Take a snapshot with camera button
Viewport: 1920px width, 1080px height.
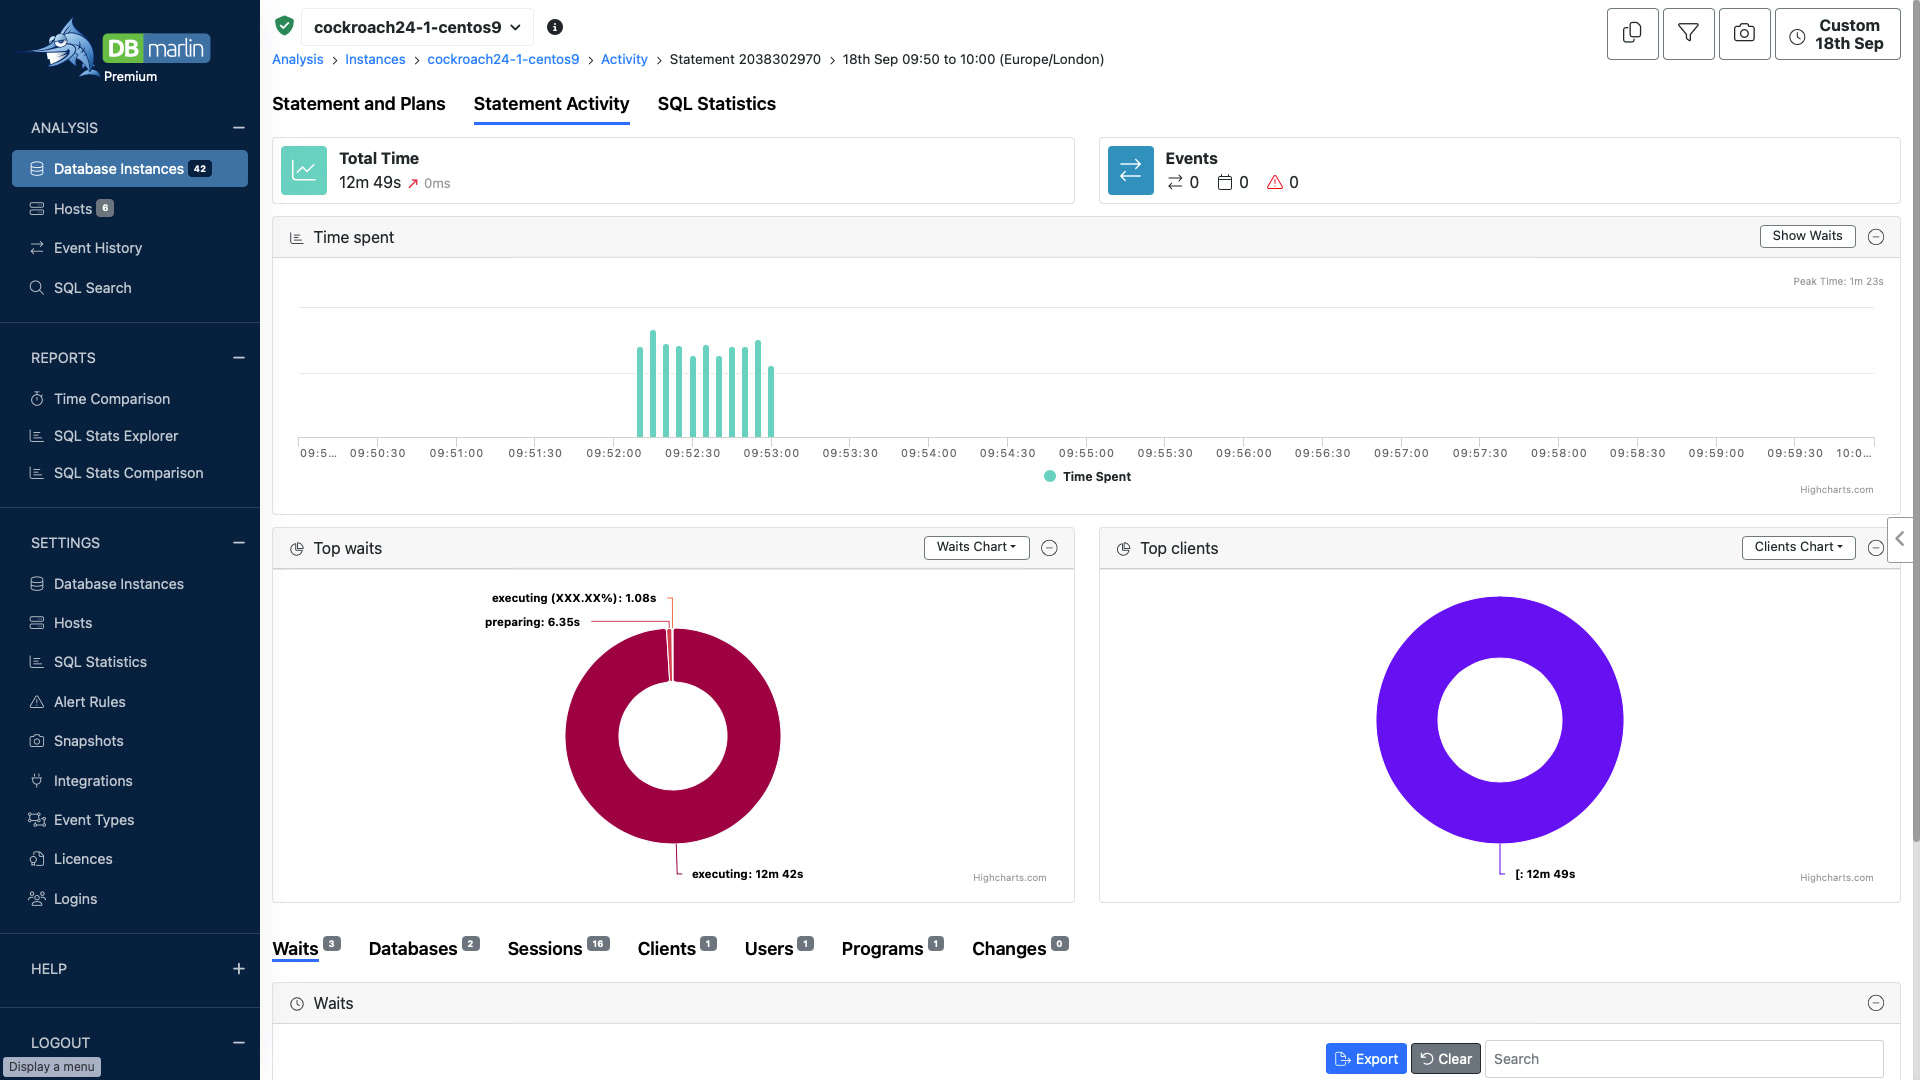point(1744,34)
